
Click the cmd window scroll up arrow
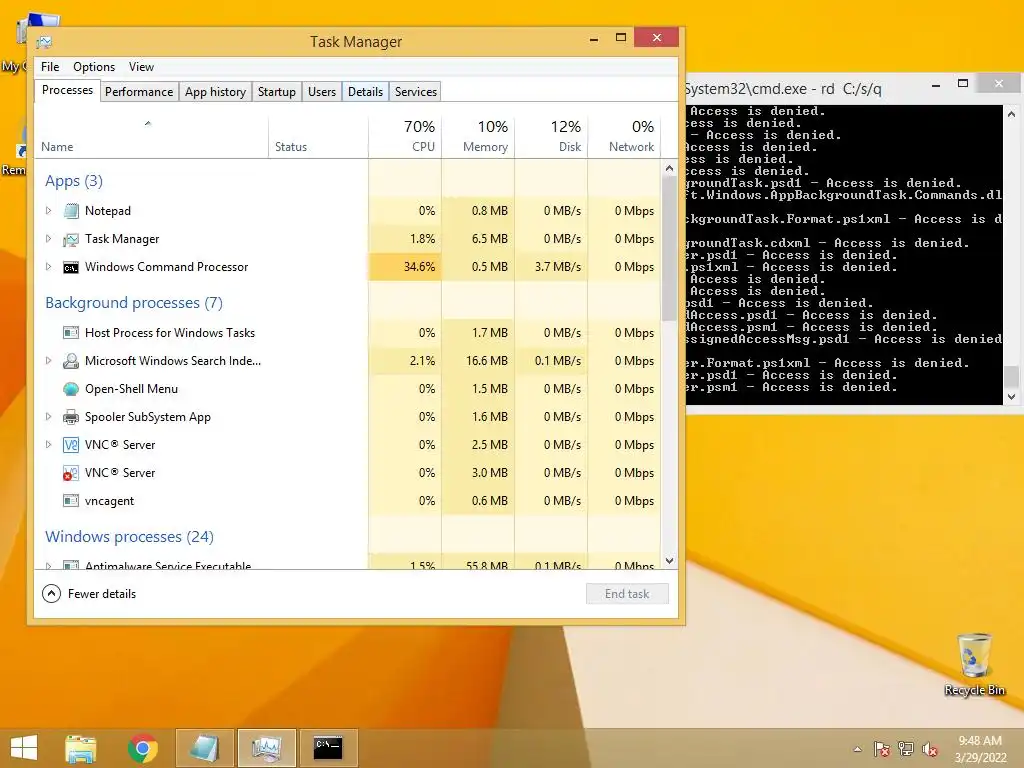point(1012,114)
